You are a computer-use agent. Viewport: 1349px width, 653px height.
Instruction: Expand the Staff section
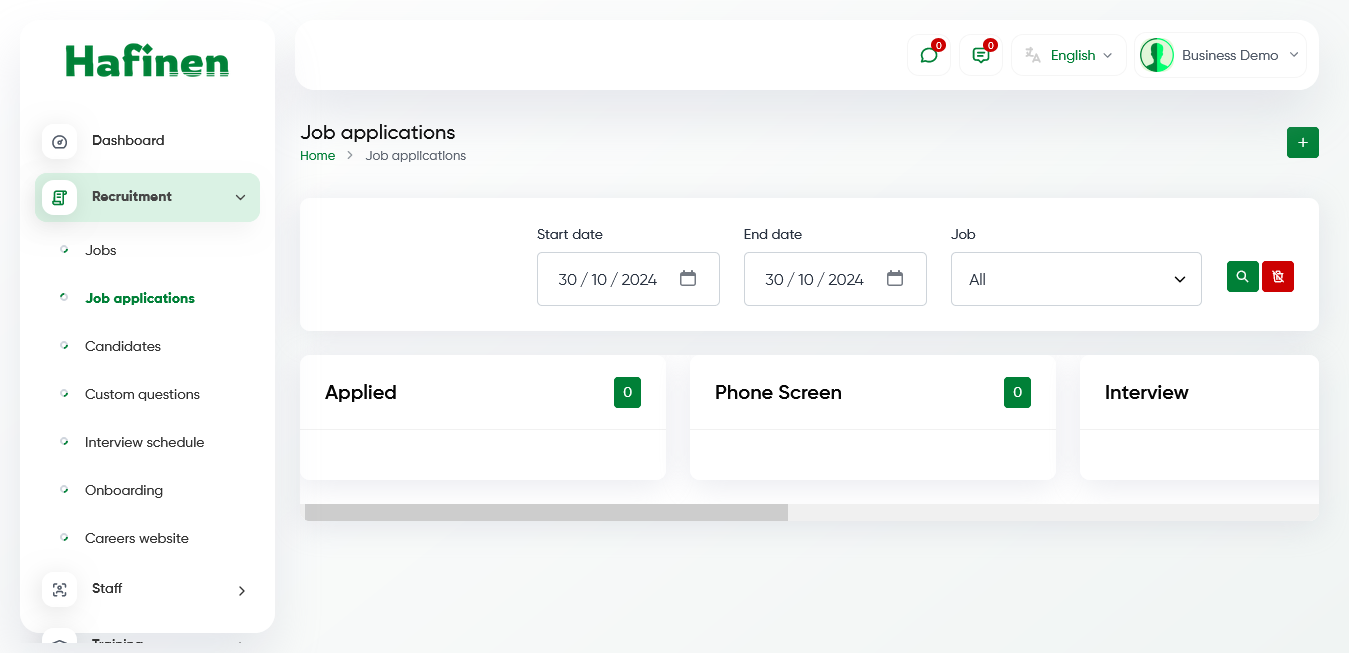[240, 590]
